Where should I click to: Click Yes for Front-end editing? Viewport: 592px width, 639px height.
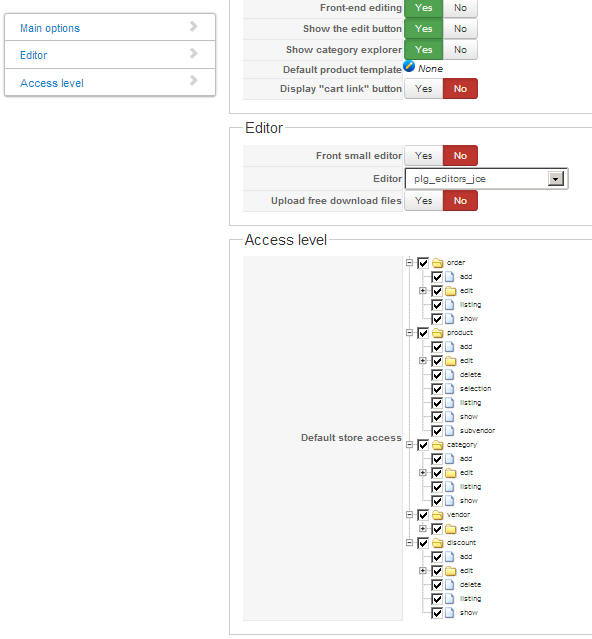[x=424, y=8]
